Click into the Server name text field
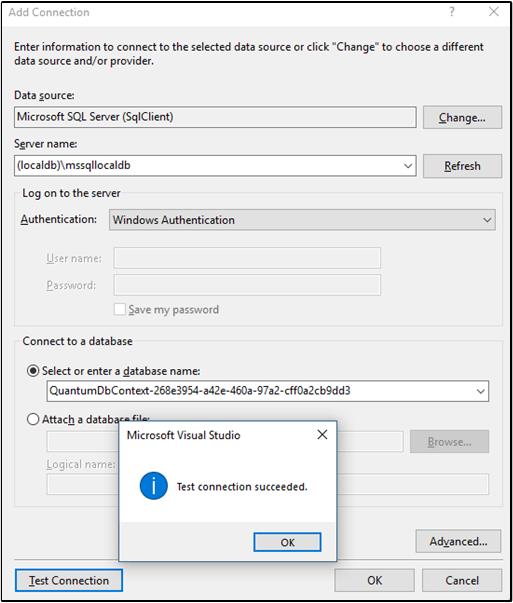513x603 pixels. coord(208,166)
